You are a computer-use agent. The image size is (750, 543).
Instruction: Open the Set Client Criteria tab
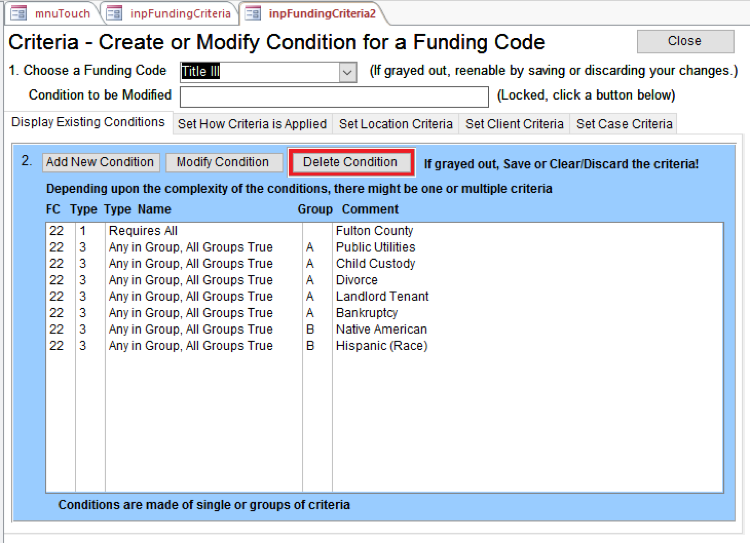tap(514, 124)
